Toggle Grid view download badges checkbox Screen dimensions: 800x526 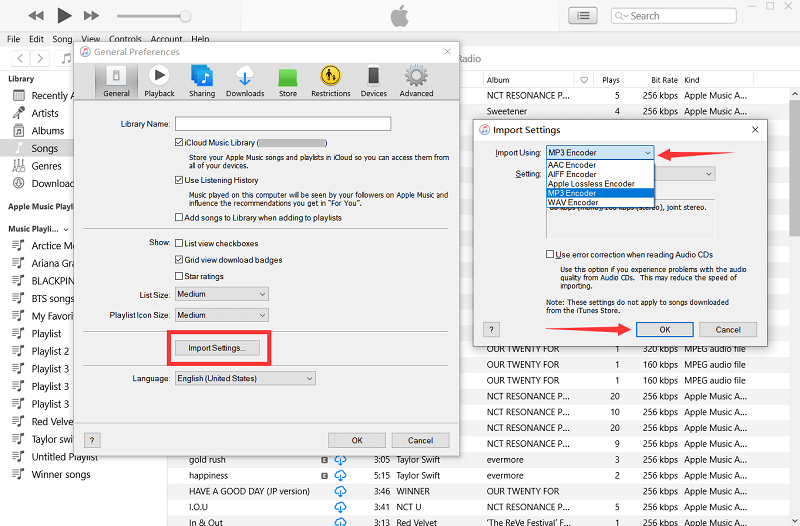pos(179,260)
